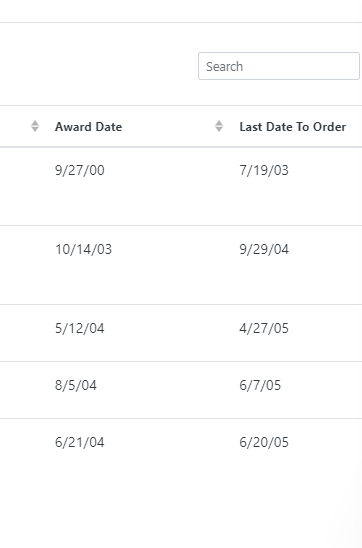Screen dimensions: 362x548
Task: Sort by the Award Date column header
Action: [x=88, y=127]
